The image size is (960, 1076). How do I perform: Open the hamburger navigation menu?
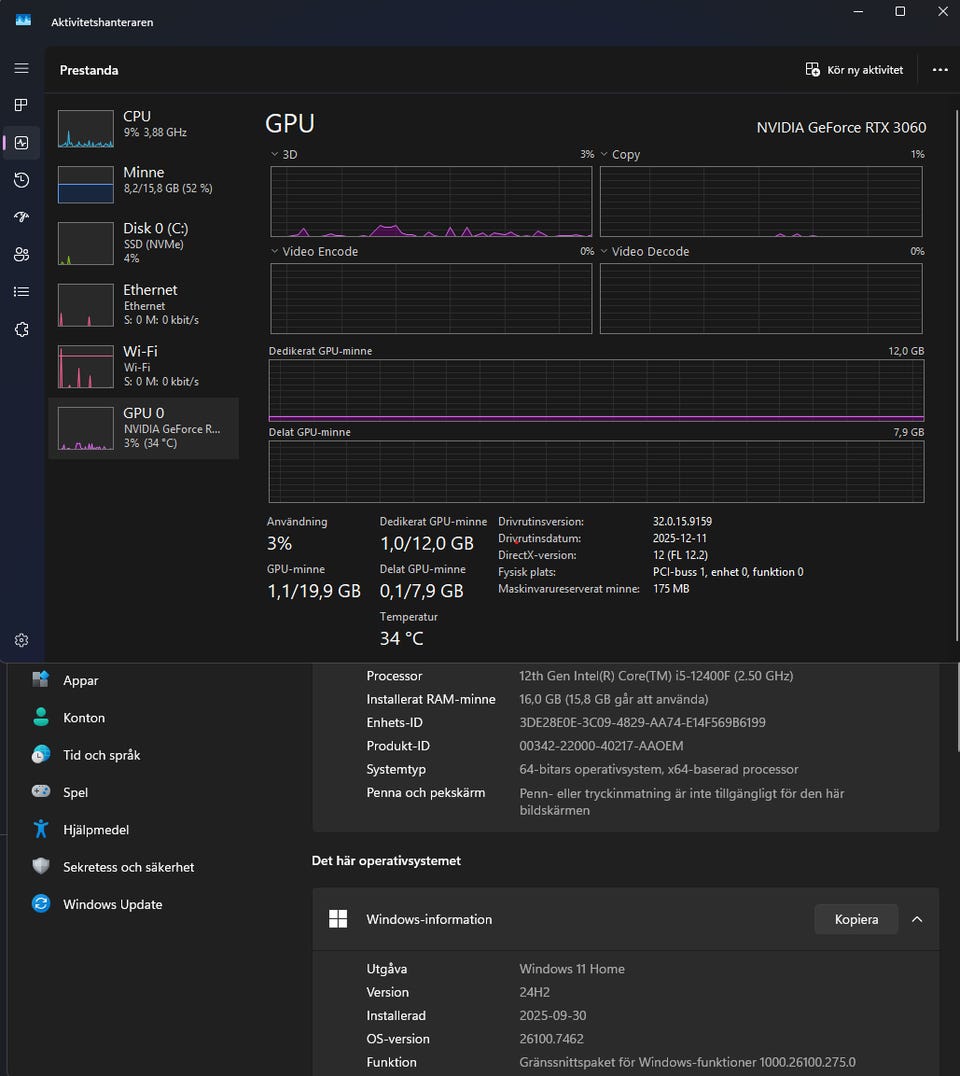[21, 68]
